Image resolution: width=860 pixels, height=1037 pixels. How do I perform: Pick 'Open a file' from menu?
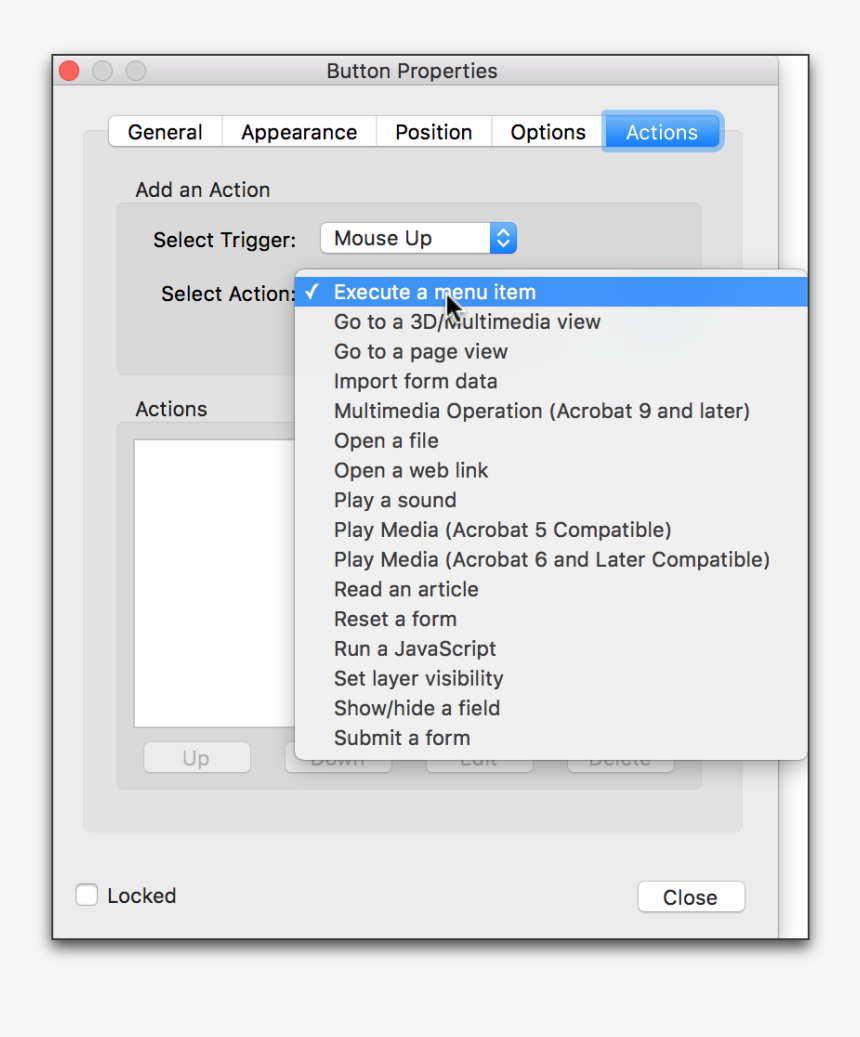tap(386, 441)
